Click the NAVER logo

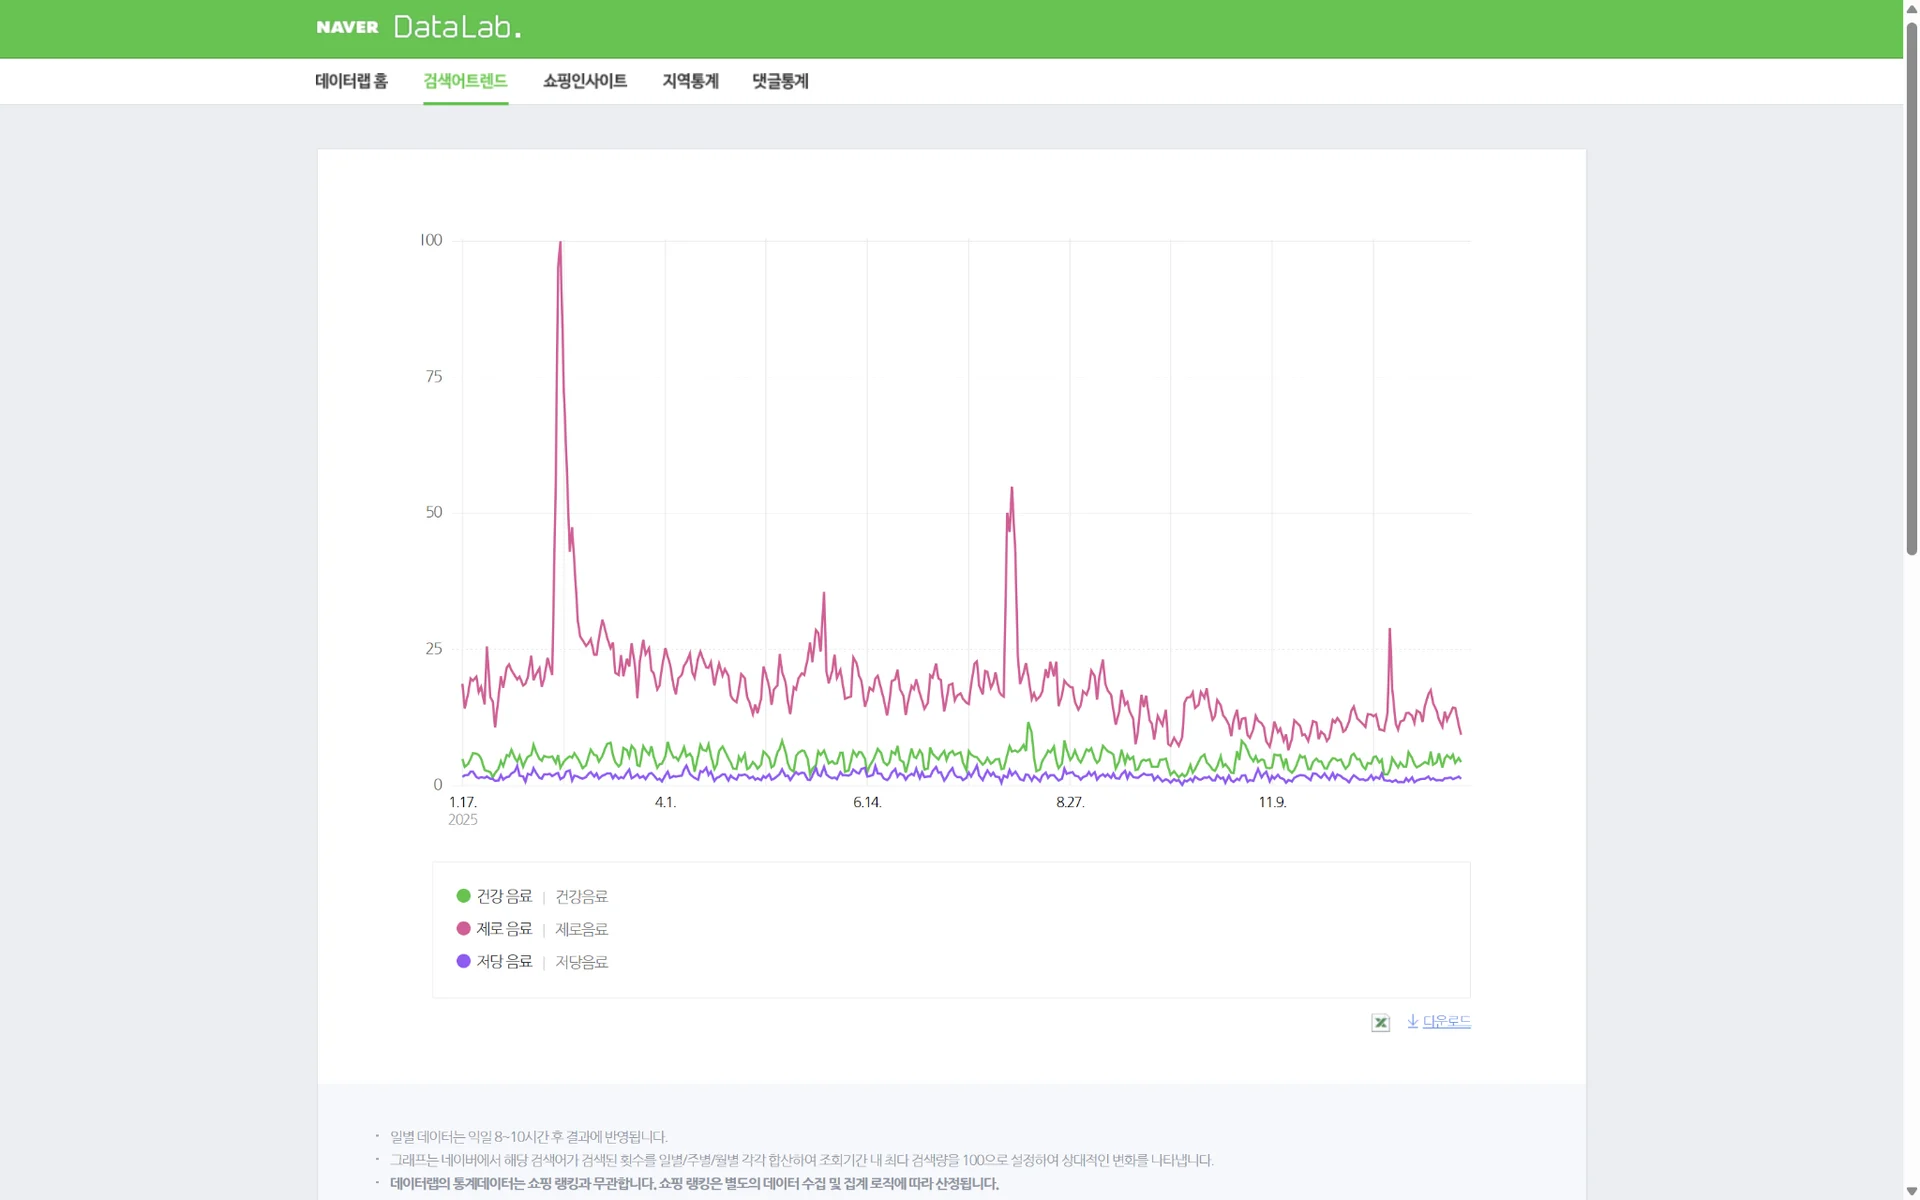[347, 27]
